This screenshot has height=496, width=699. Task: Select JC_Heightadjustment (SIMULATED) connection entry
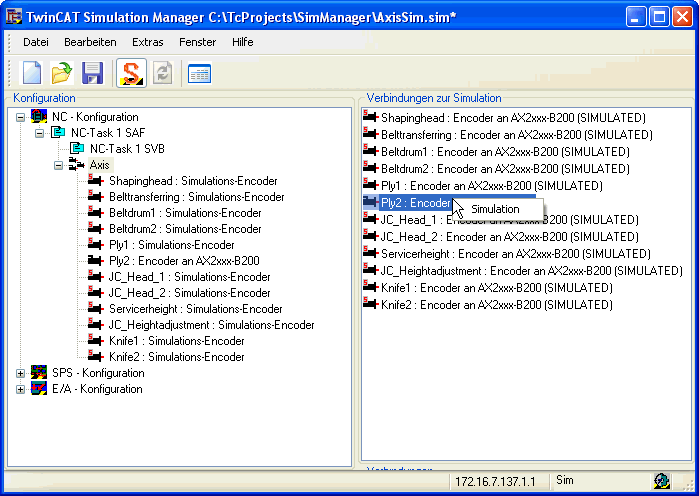coord(531,271)
